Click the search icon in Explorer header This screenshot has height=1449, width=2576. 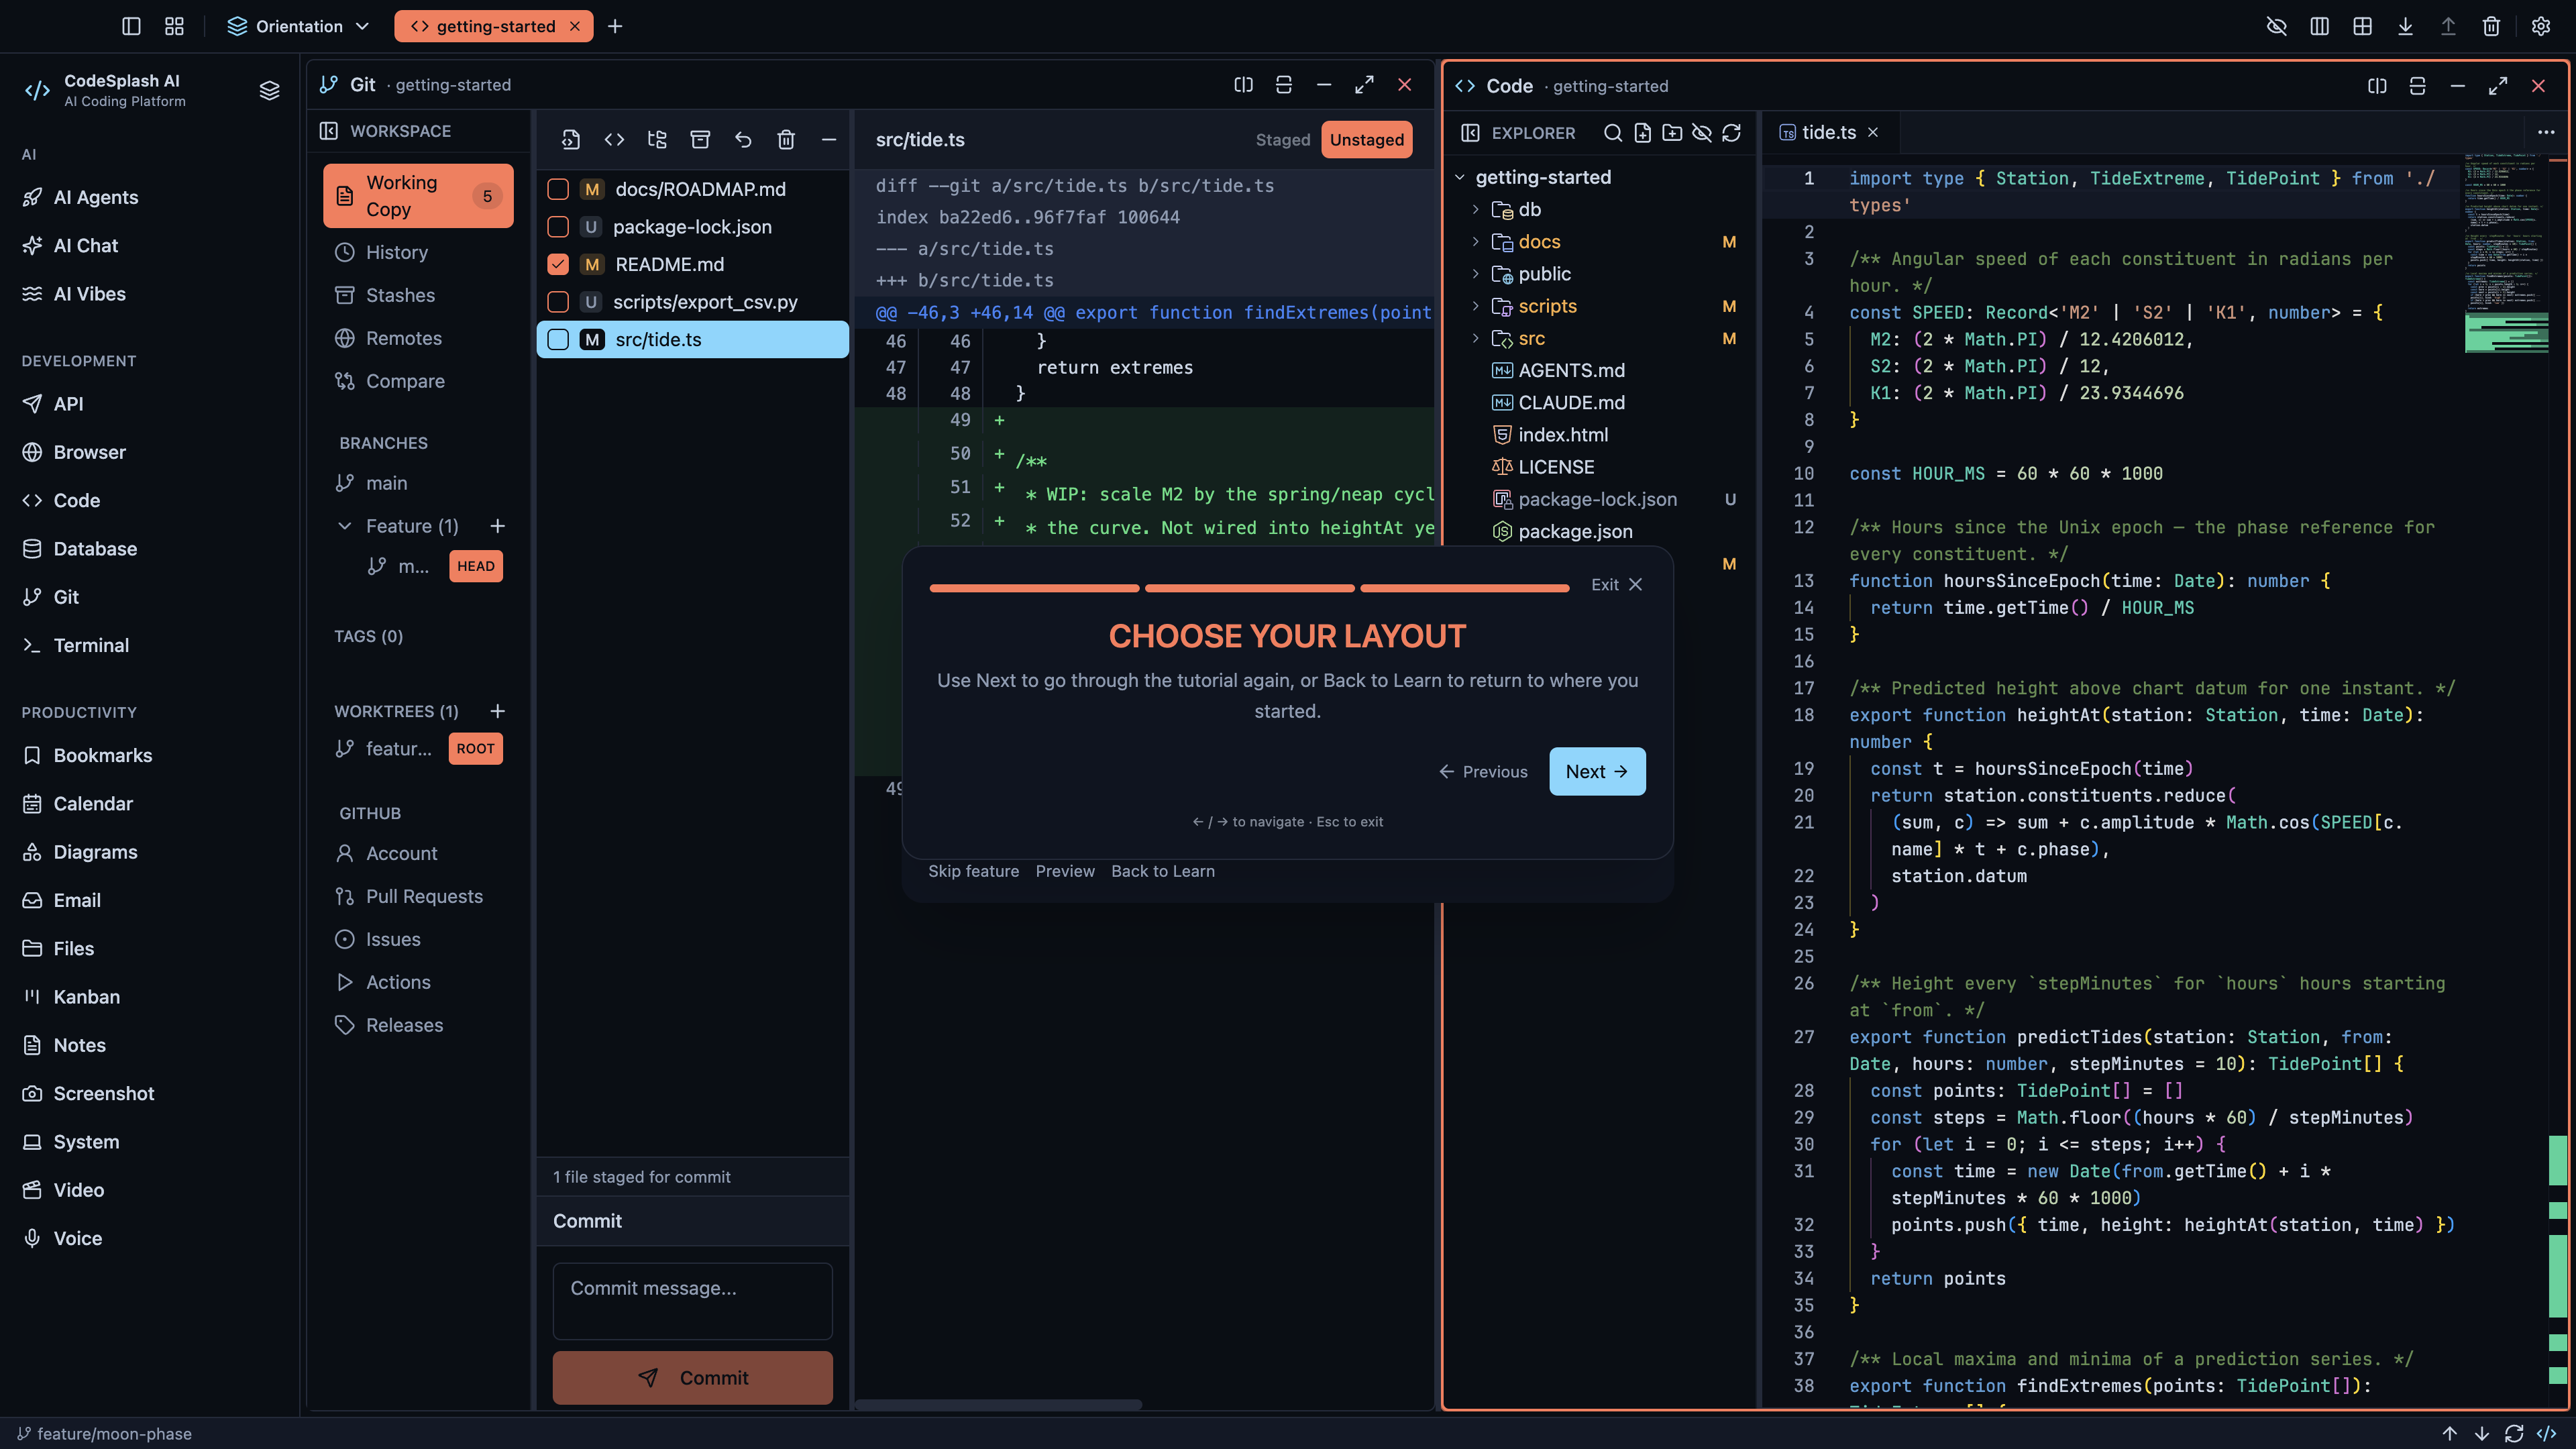click(x=1612, y=133)
